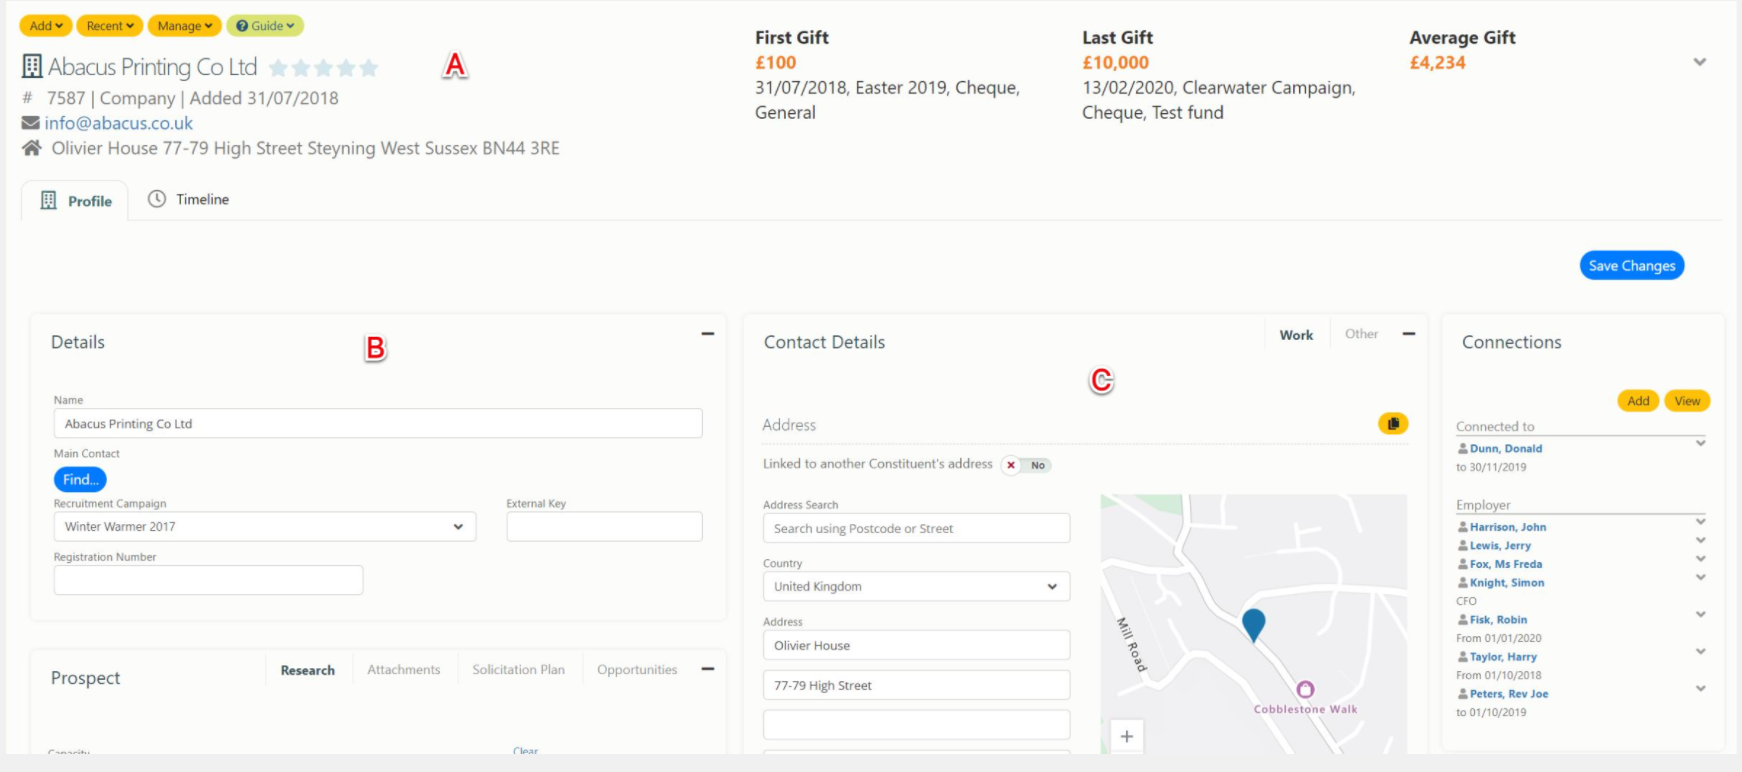Viewport: 1742px width, 772px height.
Task: Click Find main contact button
Action: coord(80,480)
